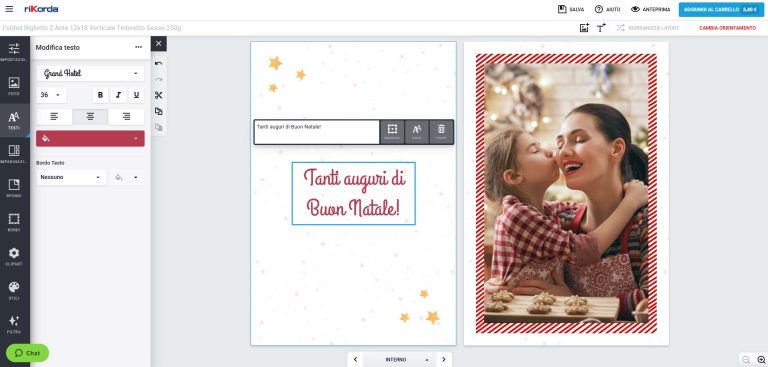Open the Chat support bubble
Screen dimensions: 768x367
[27, 353]
